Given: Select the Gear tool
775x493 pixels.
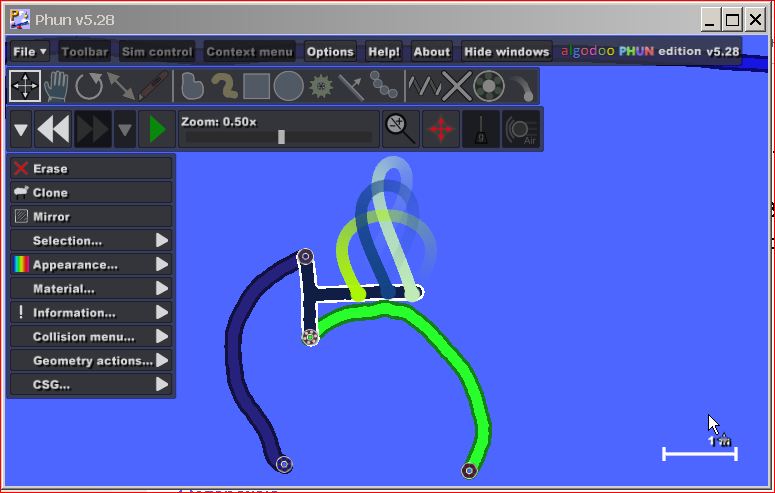Looking at the screenshot, I should point(320,86).
